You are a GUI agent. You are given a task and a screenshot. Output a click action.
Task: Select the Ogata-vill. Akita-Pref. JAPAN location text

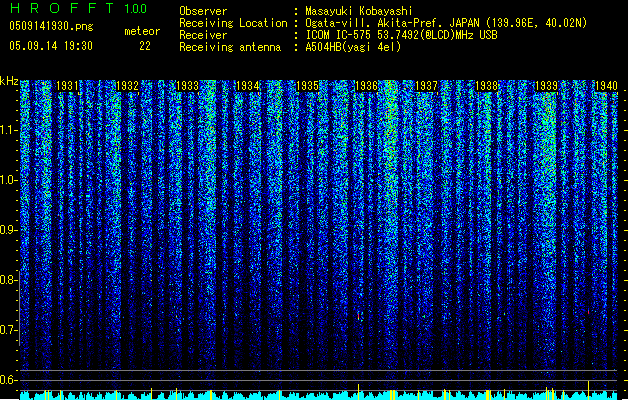click(x=446, y=23)
